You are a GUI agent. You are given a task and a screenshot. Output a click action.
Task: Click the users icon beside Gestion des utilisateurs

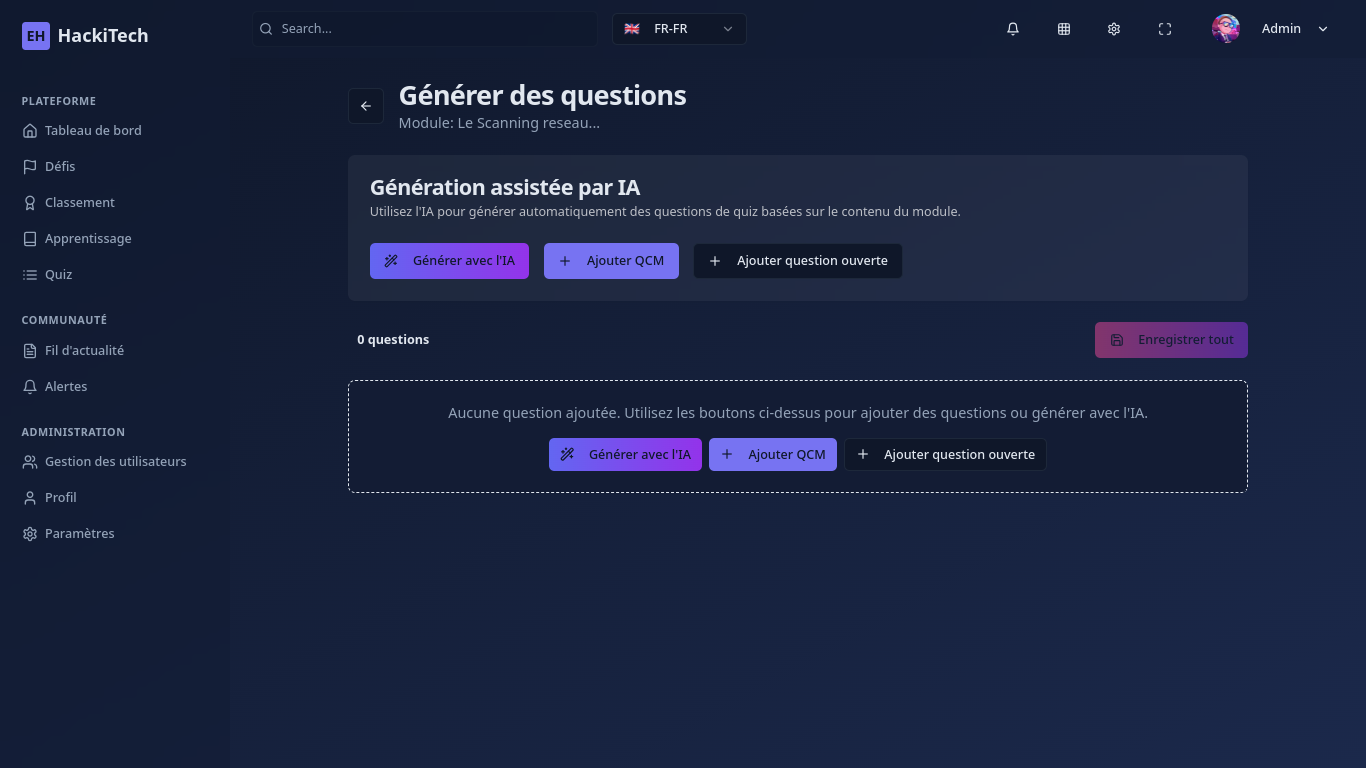[30, 462]
